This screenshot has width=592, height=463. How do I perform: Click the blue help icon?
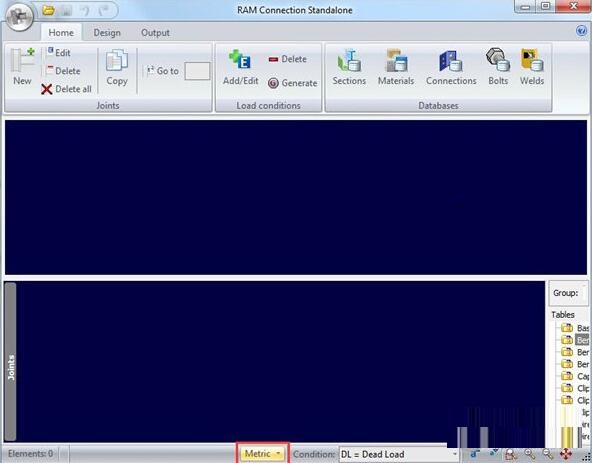582,31
